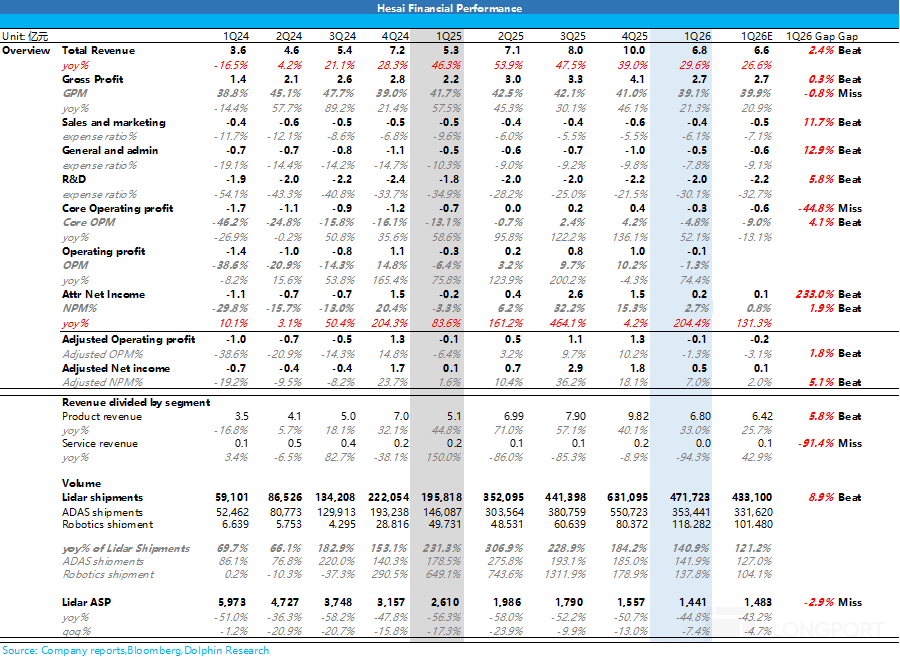Click the '-44.8%' Core Operating profit gap
Screen dimensions: 900x657
pyautogui.click(x=816, y=208)
